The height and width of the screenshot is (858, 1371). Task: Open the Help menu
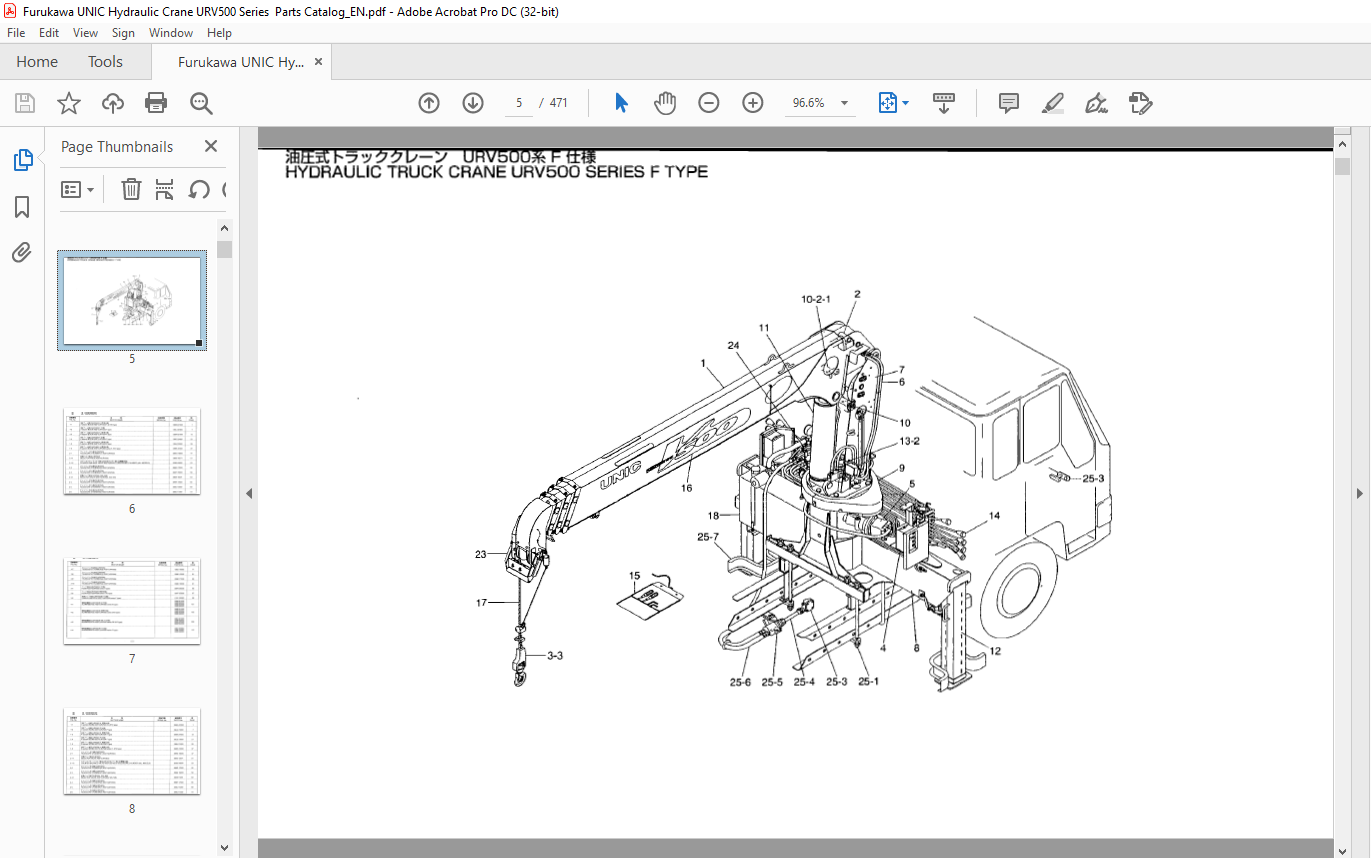(219, 33)
